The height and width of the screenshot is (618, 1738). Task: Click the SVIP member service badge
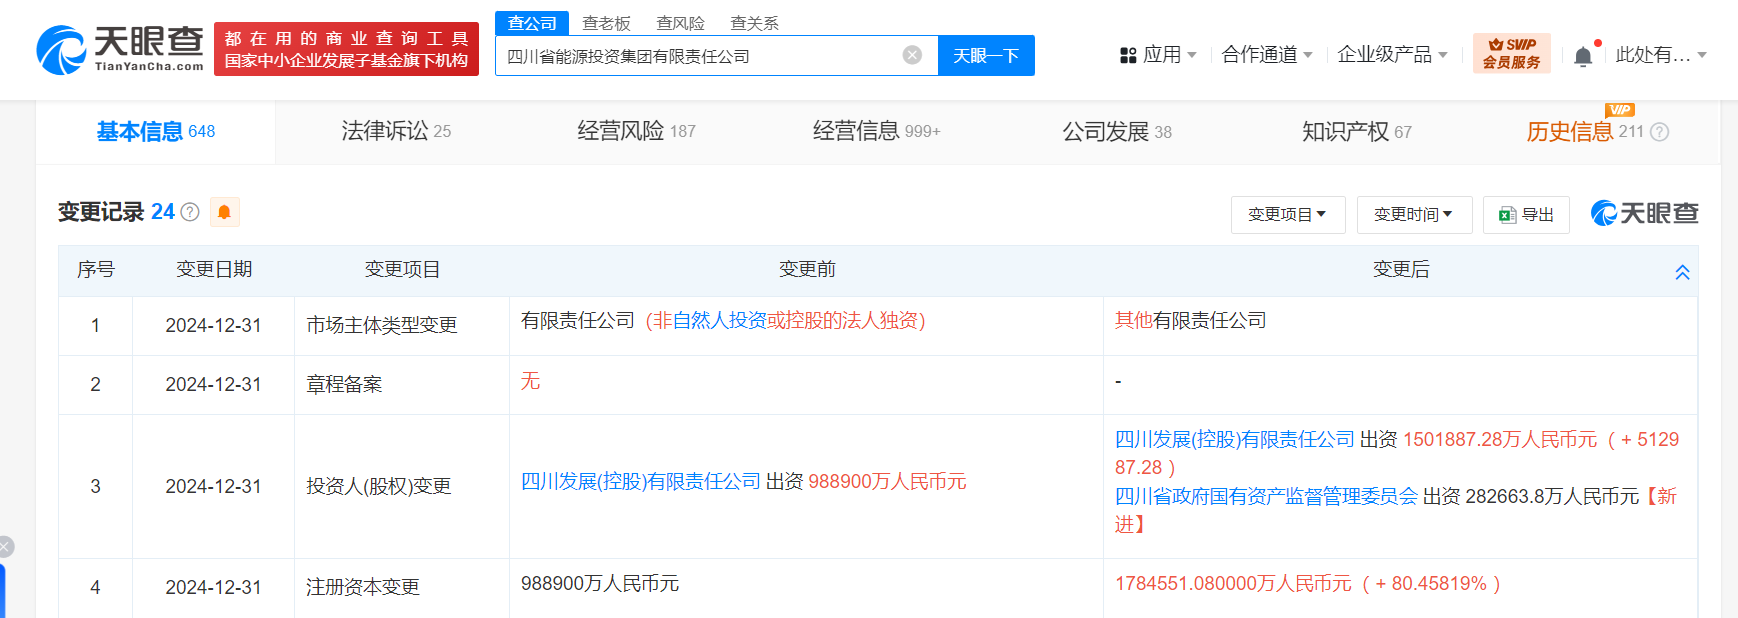[1511, 54]
